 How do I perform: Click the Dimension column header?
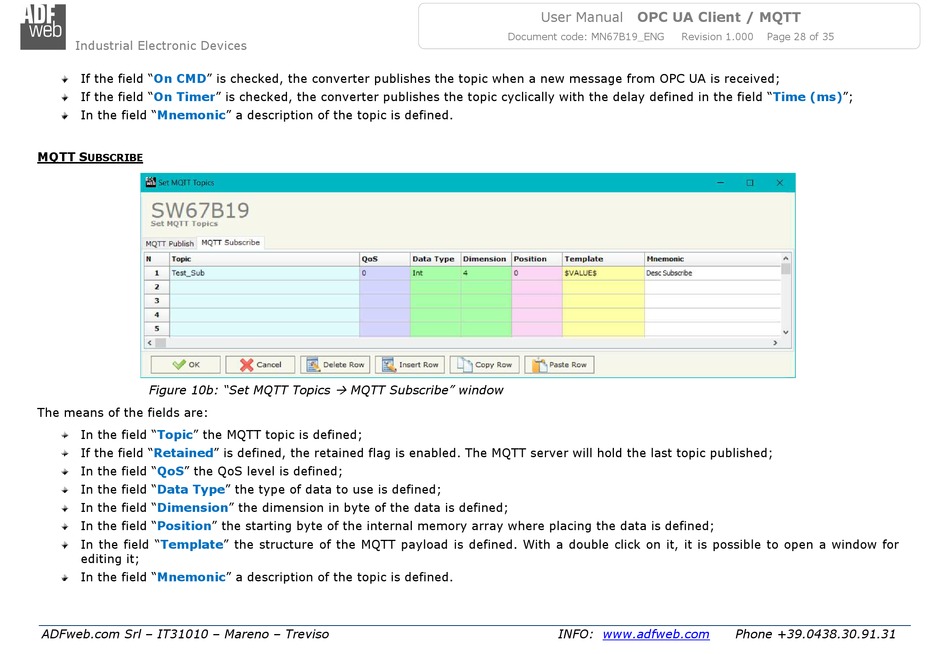click(486, 259)
